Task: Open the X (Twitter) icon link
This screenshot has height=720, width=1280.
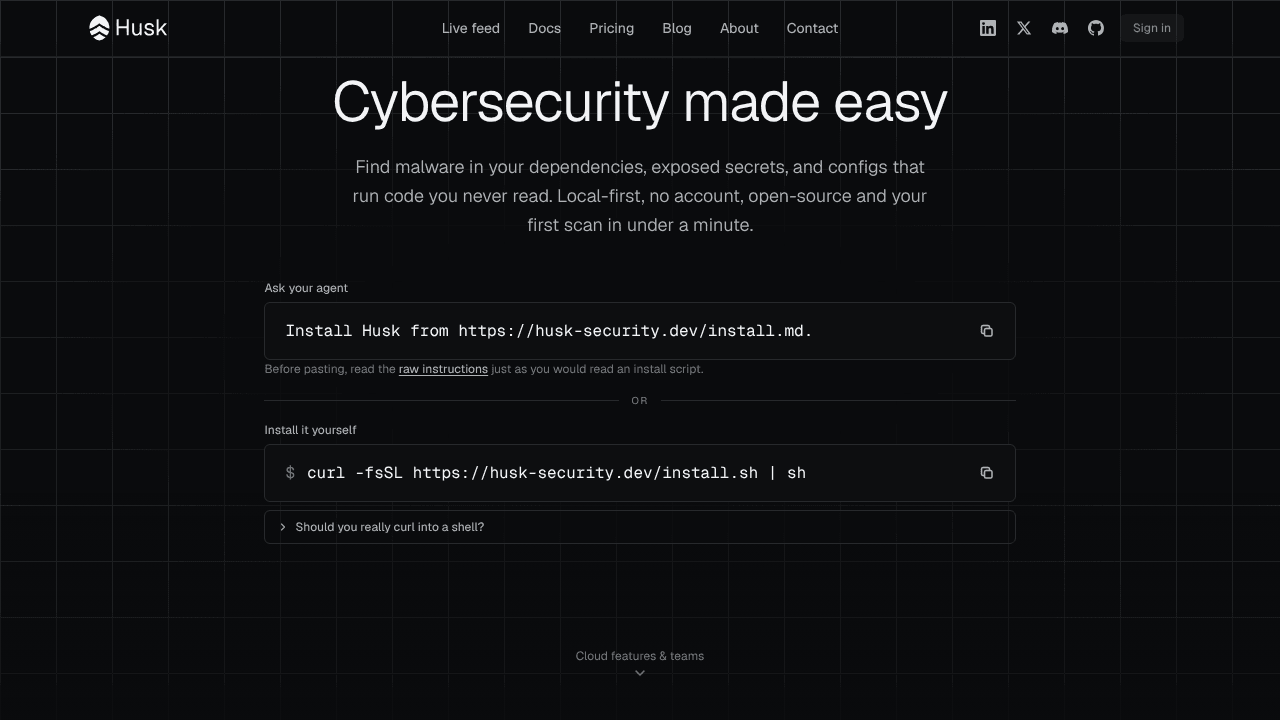Action: coord(1024,28)
